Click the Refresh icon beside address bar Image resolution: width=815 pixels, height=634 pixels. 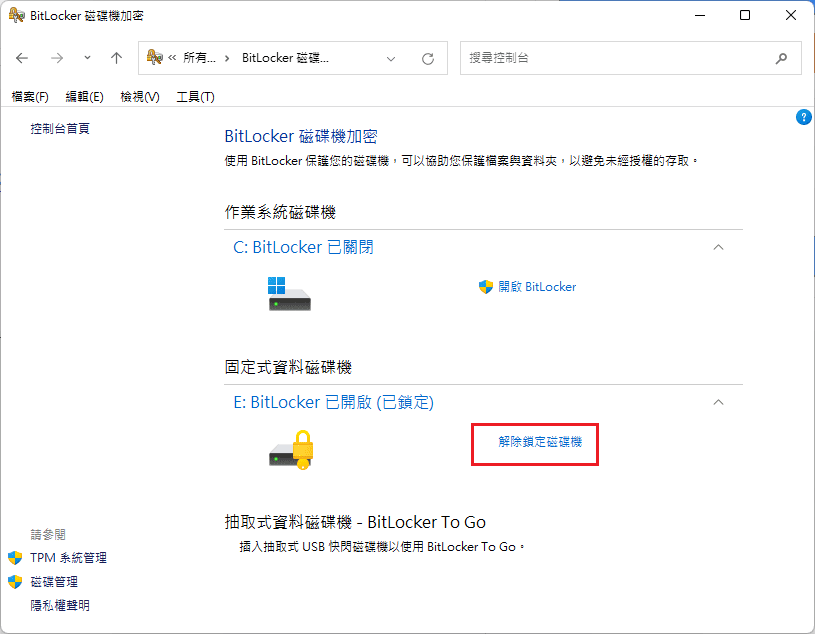pos(428,58)
